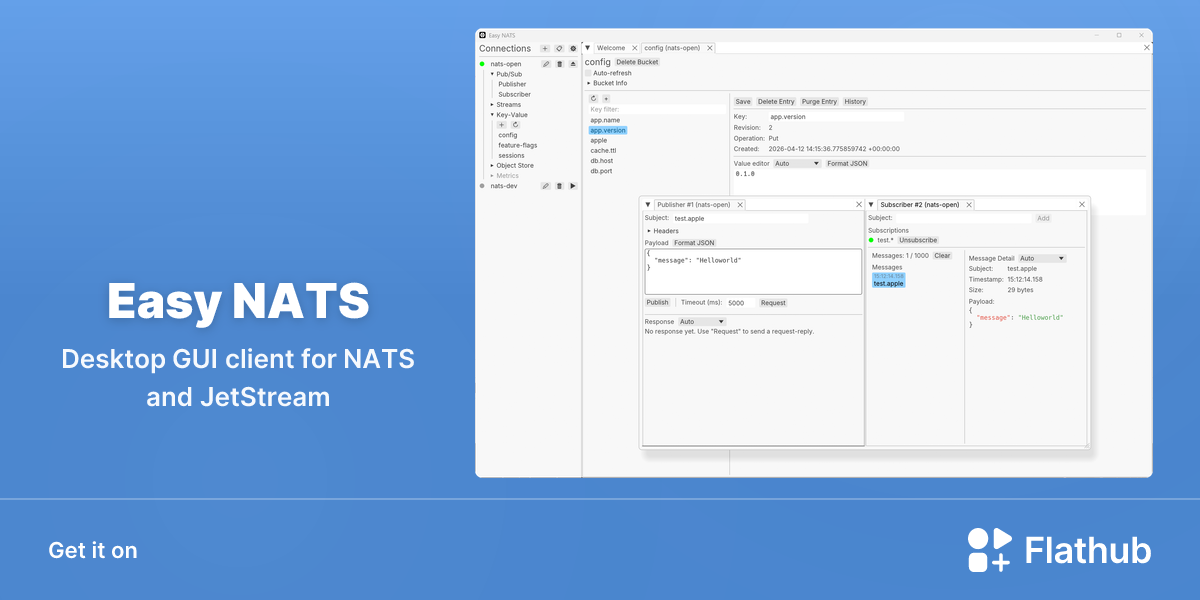The height and width of the screenshot is (600, 1200).
Task: Format JSON in the Value editor
Action: pyautogui.click(x=847, y=163)
